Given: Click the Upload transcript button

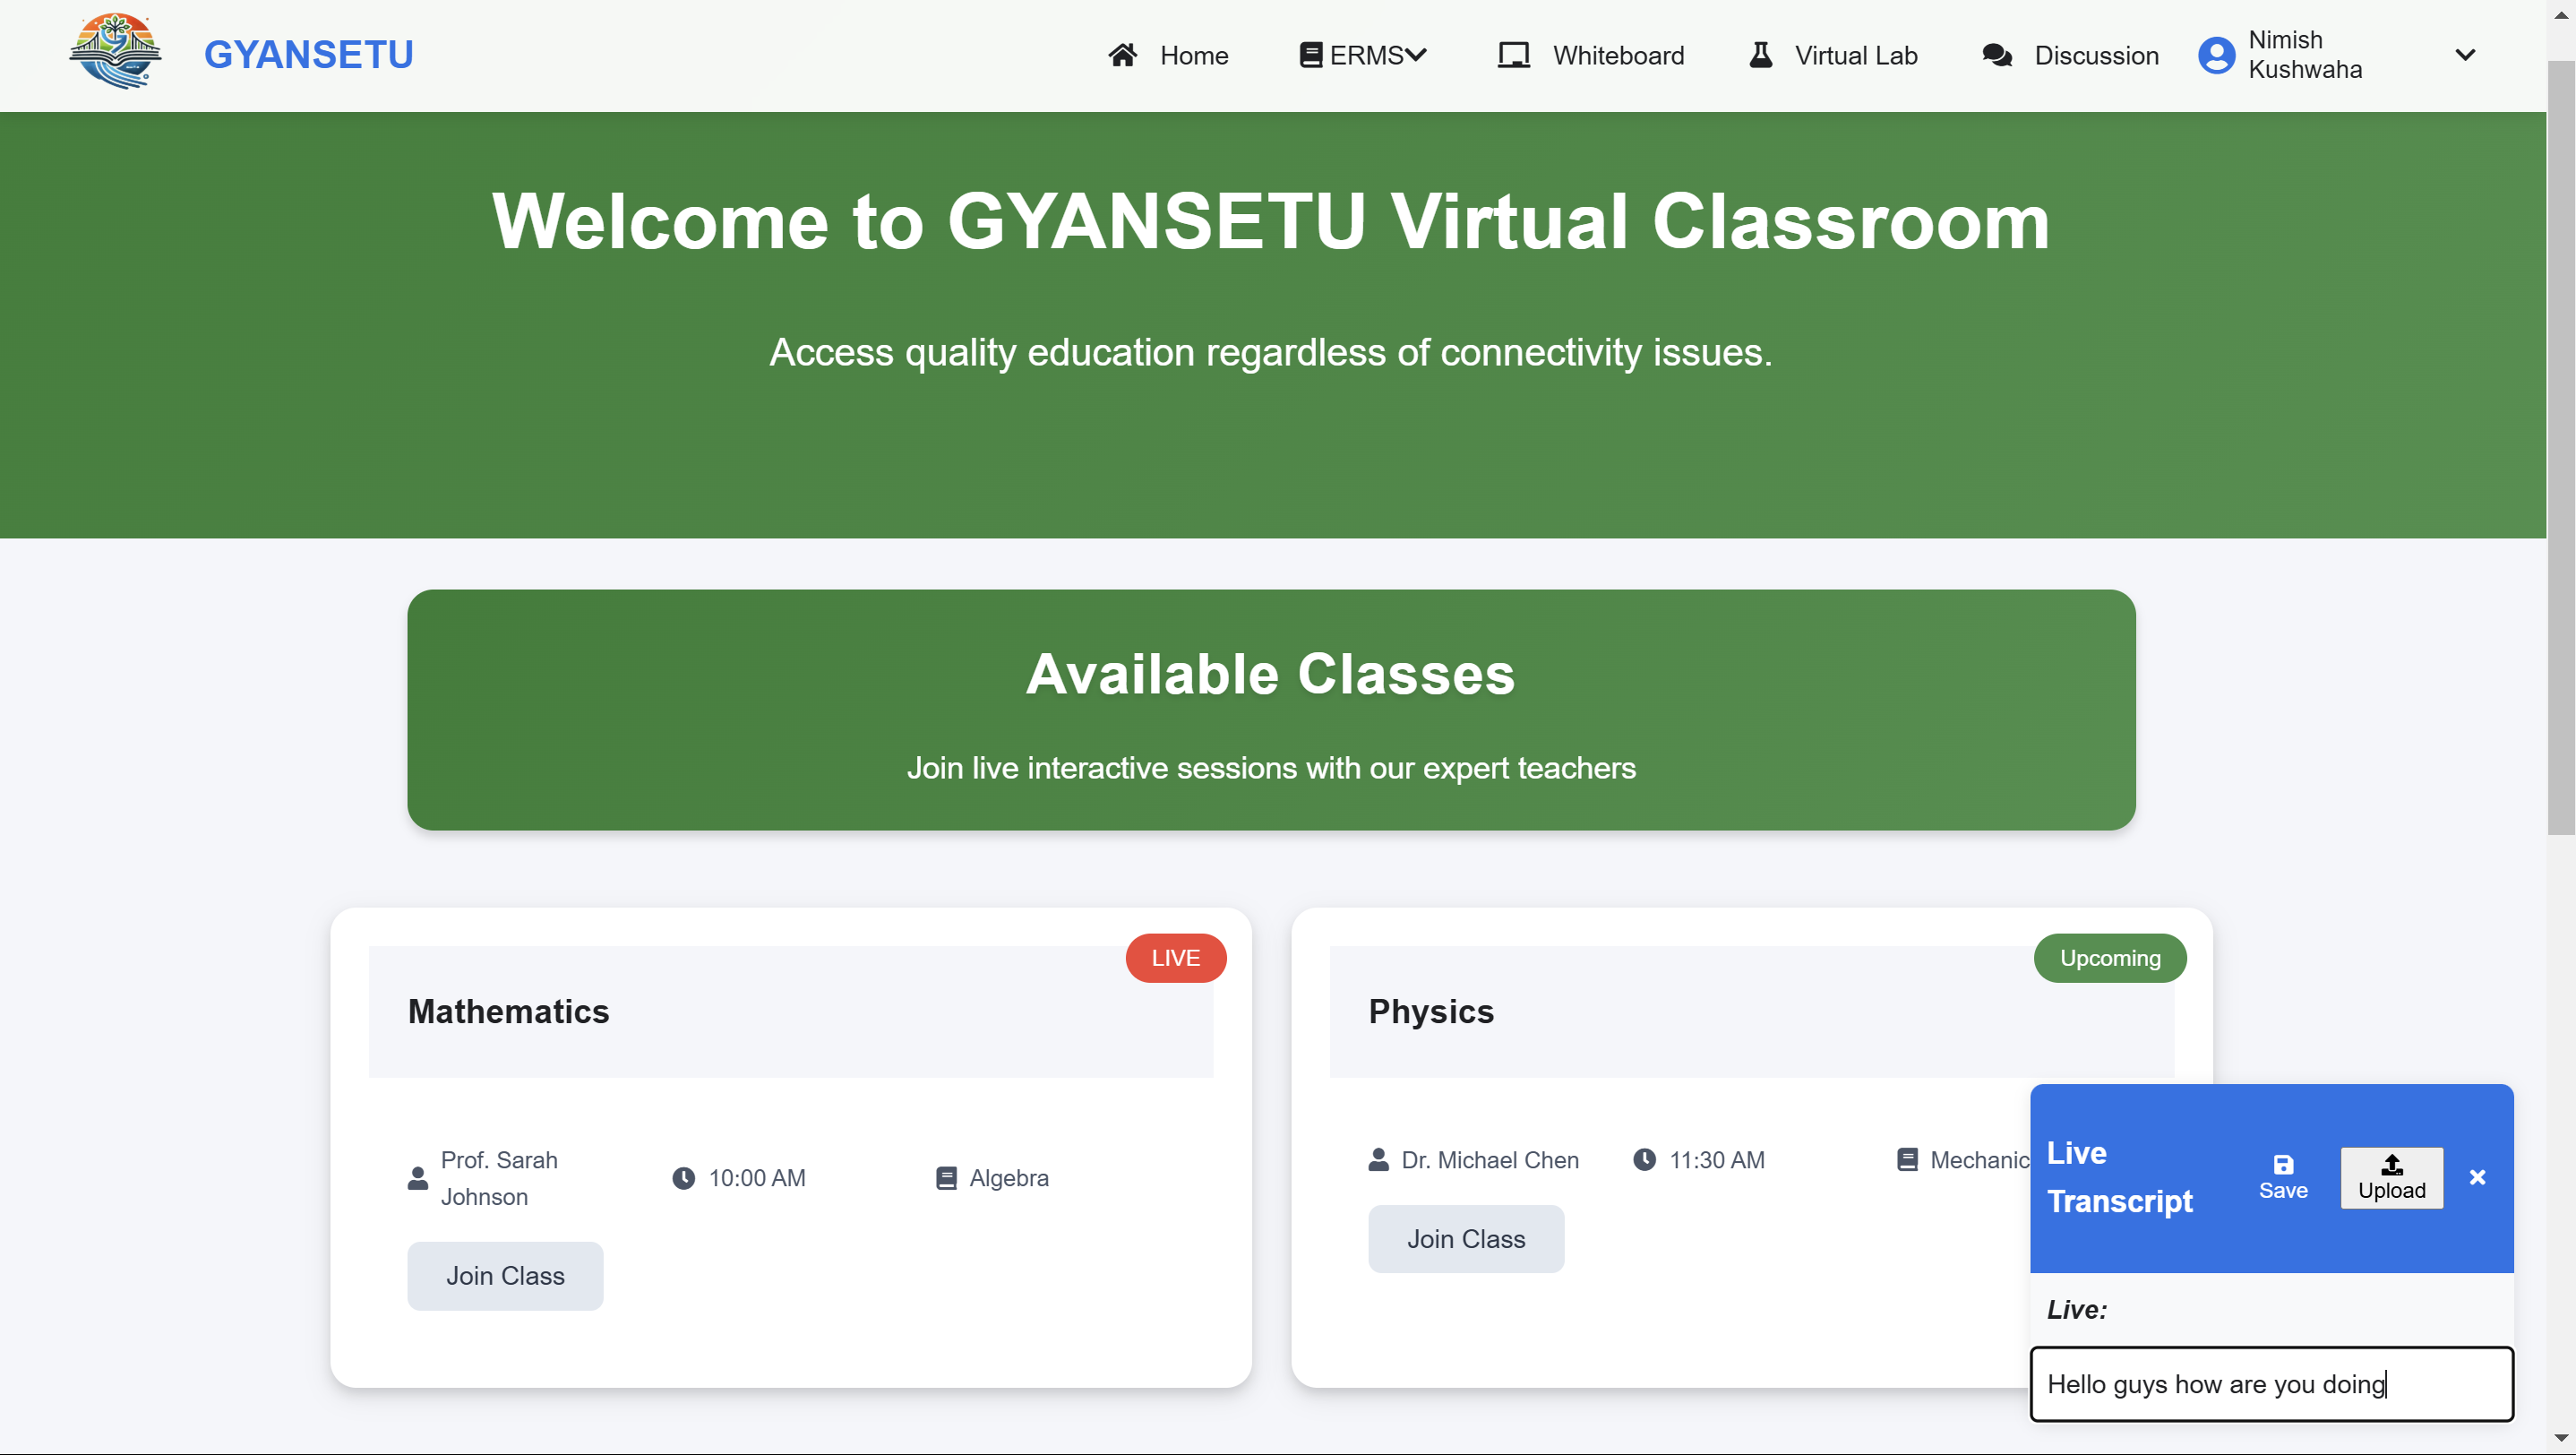Looking at the screenshot, I should [x=2391, y=1177].
